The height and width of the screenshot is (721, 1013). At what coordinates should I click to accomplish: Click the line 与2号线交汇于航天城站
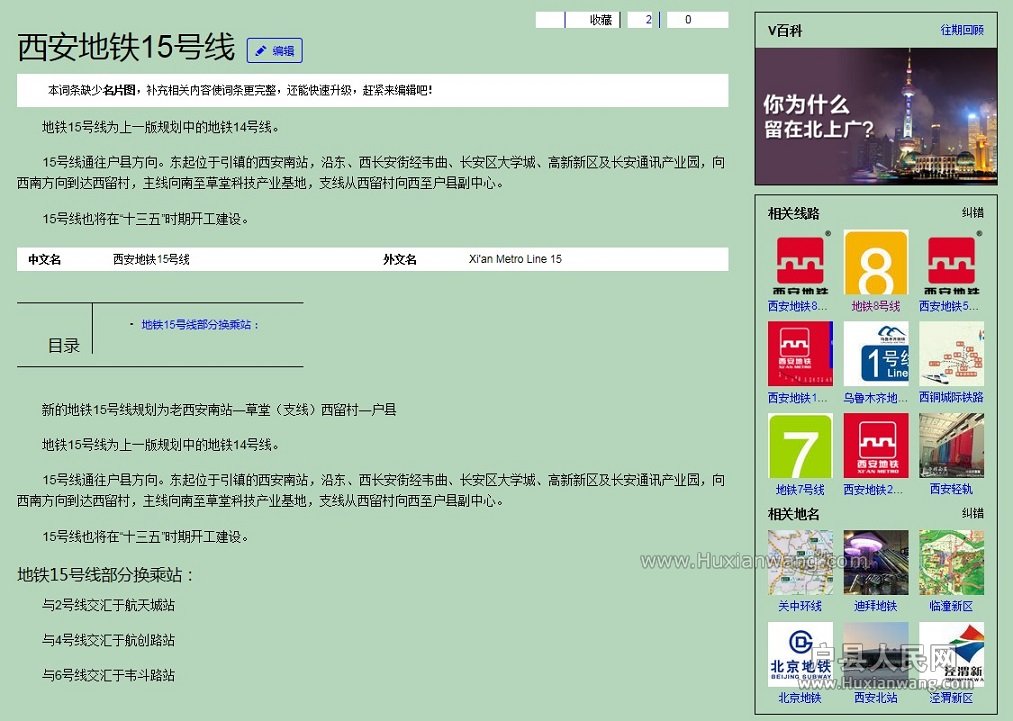pyautogui.click(x=109, y=605)
